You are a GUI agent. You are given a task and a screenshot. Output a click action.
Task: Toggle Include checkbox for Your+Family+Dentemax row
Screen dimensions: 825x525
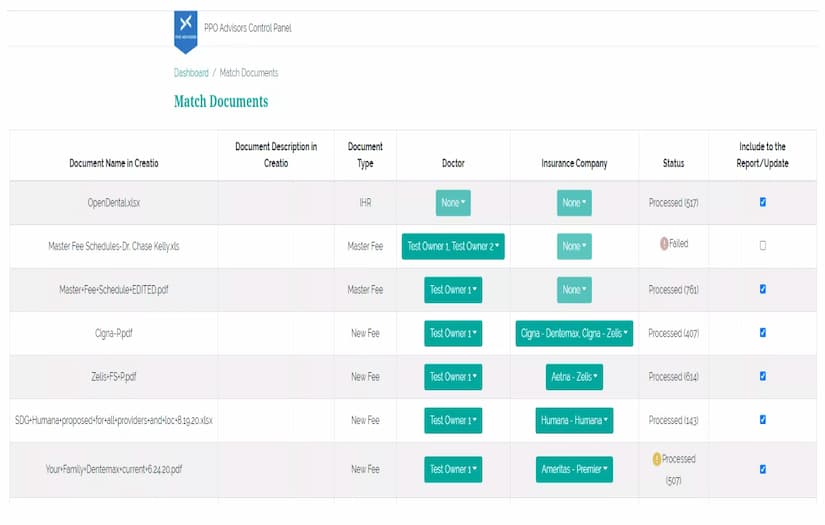763,469
